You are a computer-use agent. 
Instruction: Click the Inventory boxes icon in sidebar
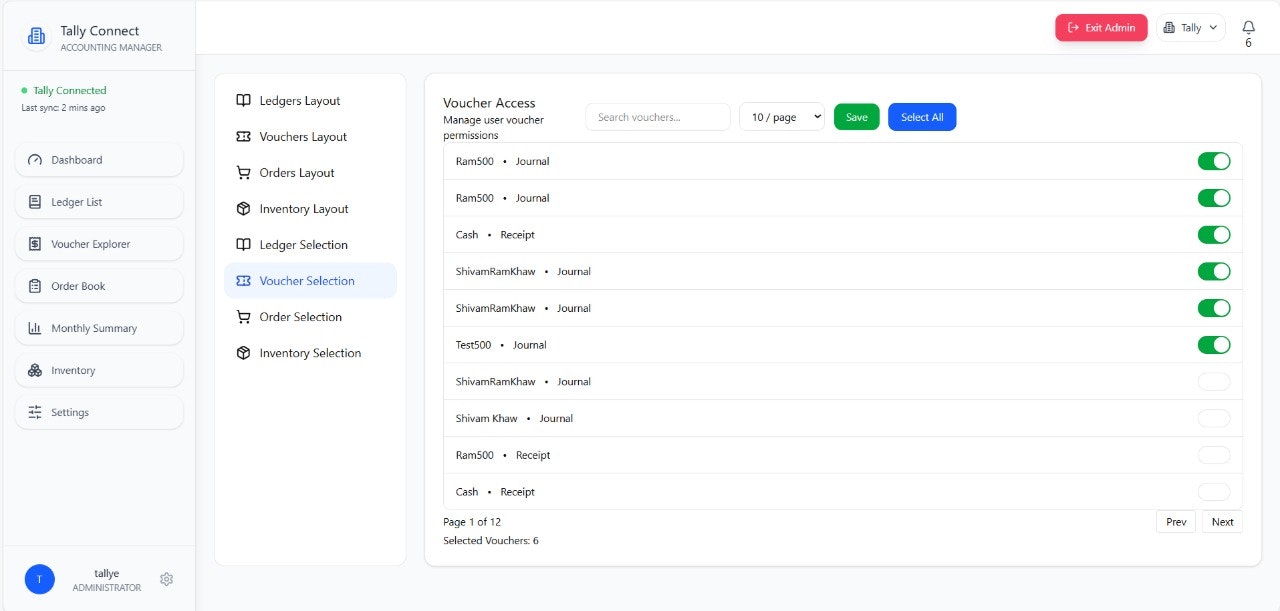[35, 370]
